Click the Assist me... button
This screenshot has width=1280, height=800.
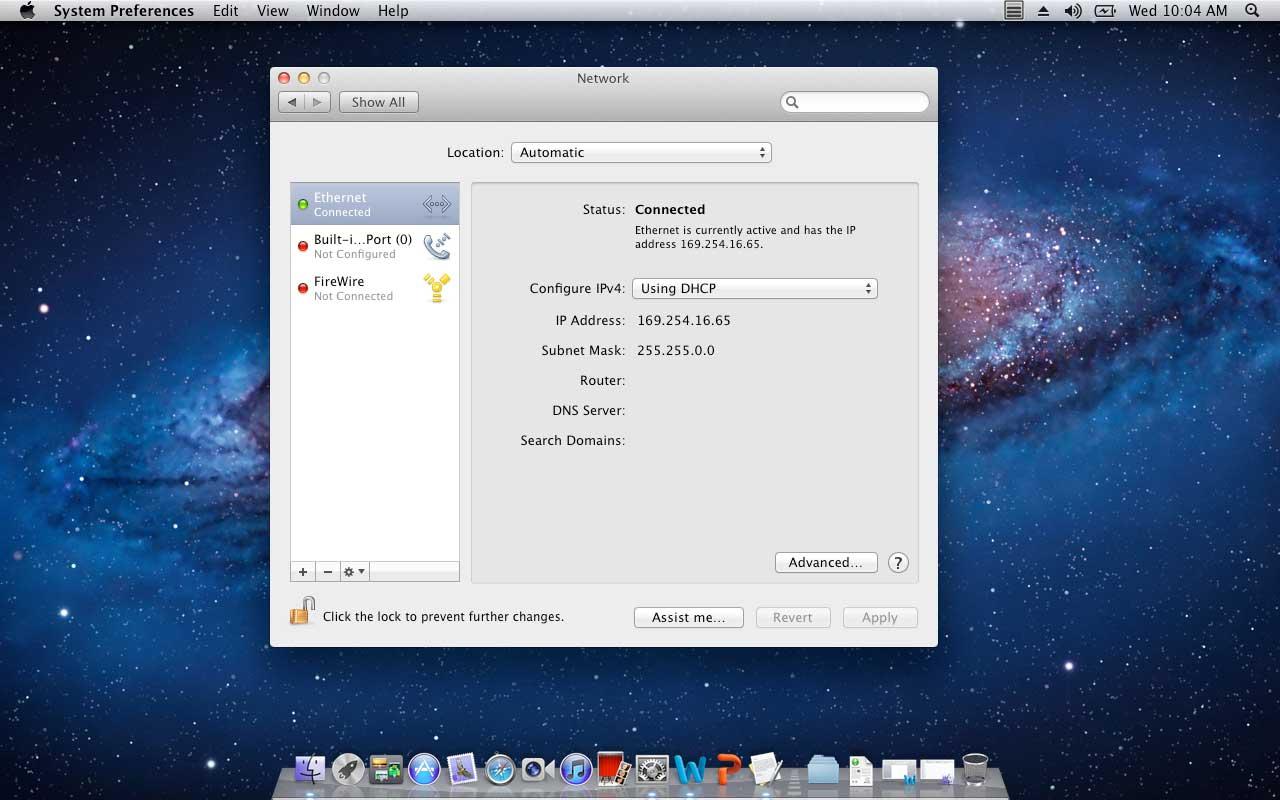pyautogui.click(x=688, y=618)
